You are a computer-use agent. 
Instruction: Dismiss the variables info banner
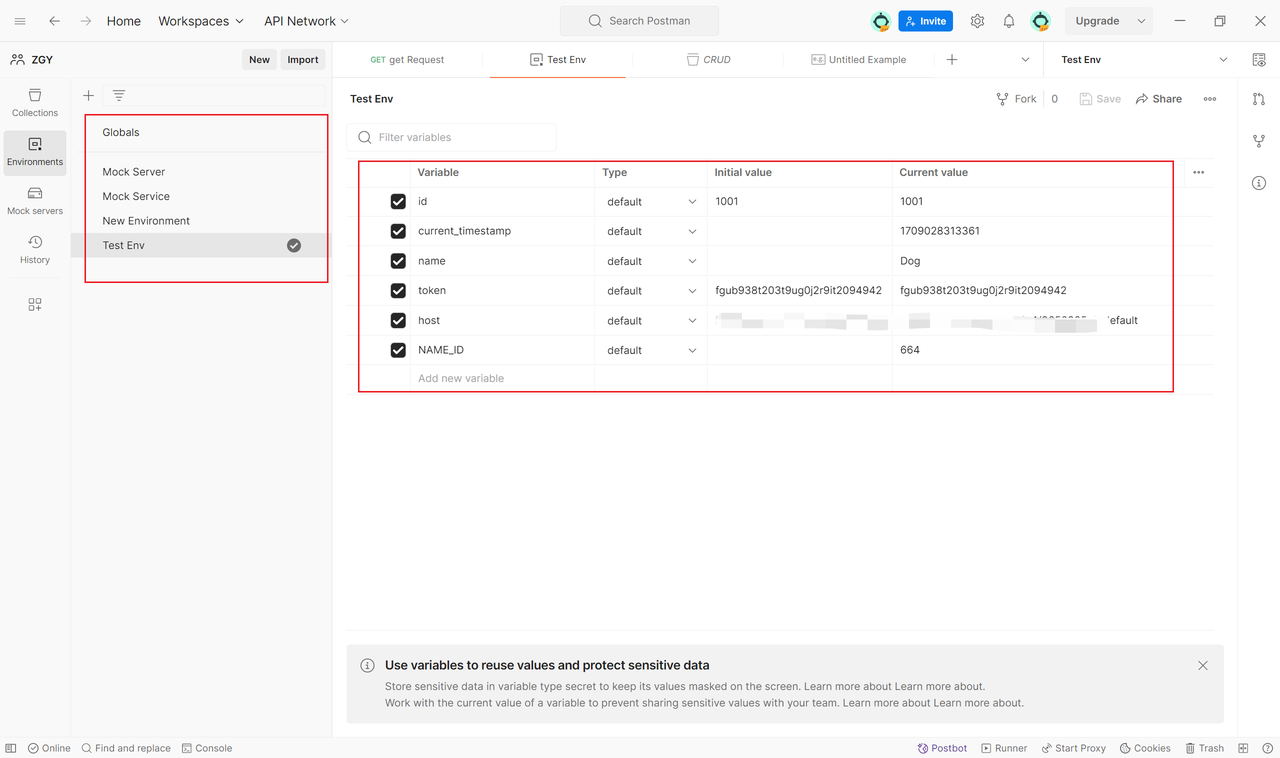1203,665
